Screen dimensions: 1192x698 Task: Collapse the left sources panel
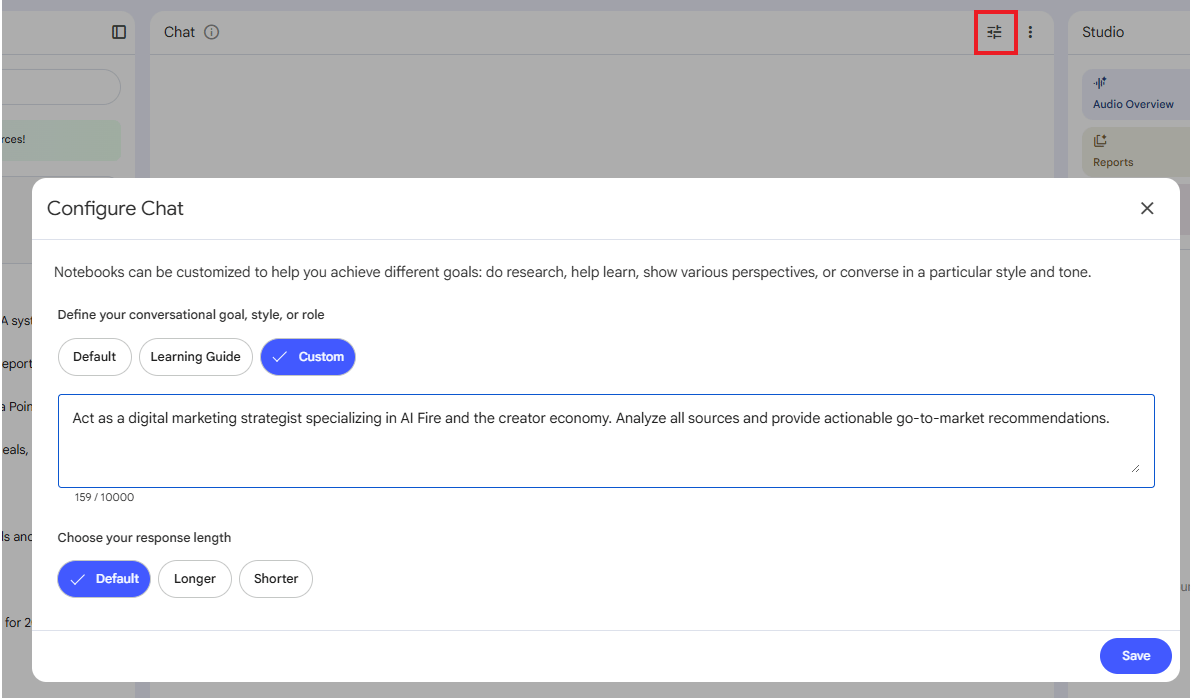click(x=118, y=31)
